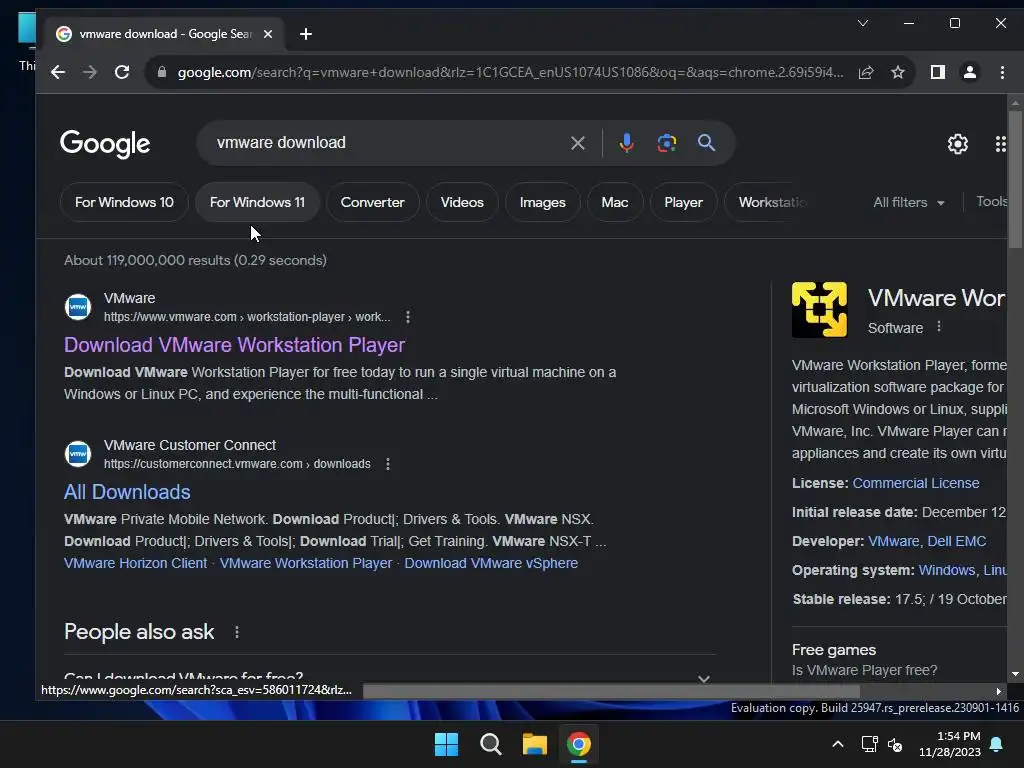Open options for VMware workstation-player result
The height and width of the screenshot is (768, 1024).
point(408,317)
